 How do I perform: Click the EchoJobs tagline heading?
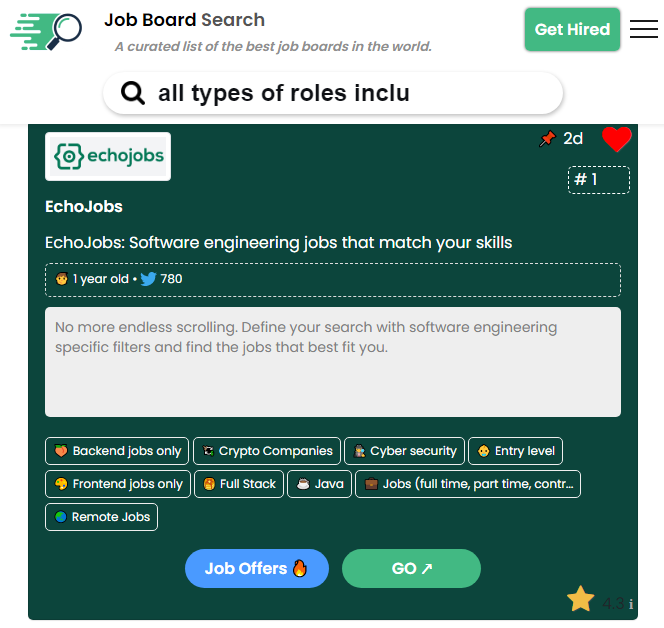[x=279, y=243]
